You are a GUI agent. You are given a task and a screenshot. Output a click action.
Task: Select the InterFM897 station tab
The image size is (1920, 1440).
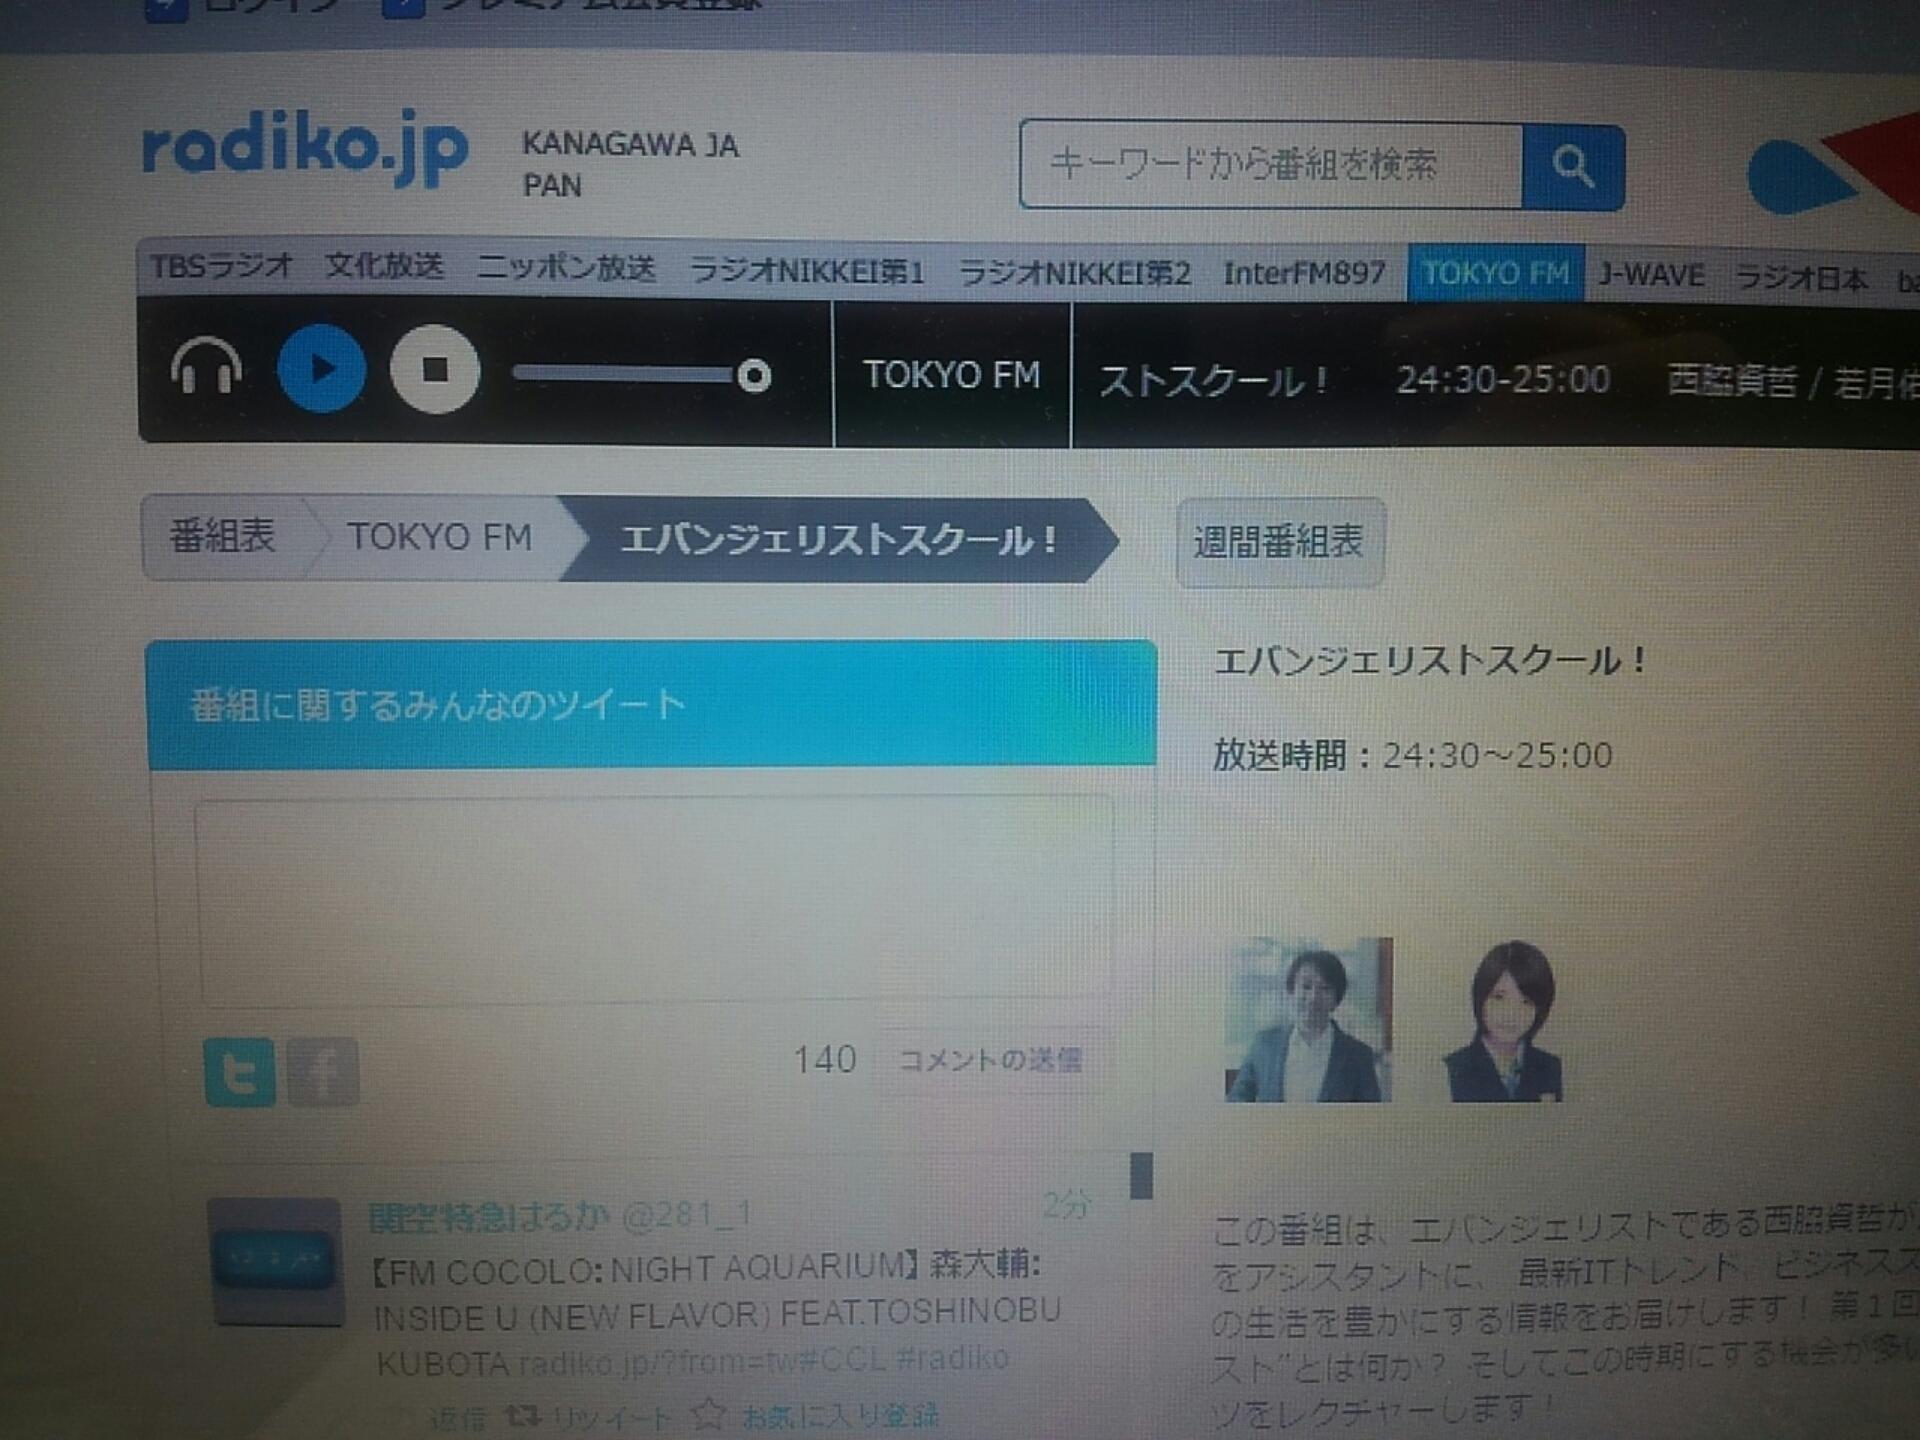[x=1304, y=273]
